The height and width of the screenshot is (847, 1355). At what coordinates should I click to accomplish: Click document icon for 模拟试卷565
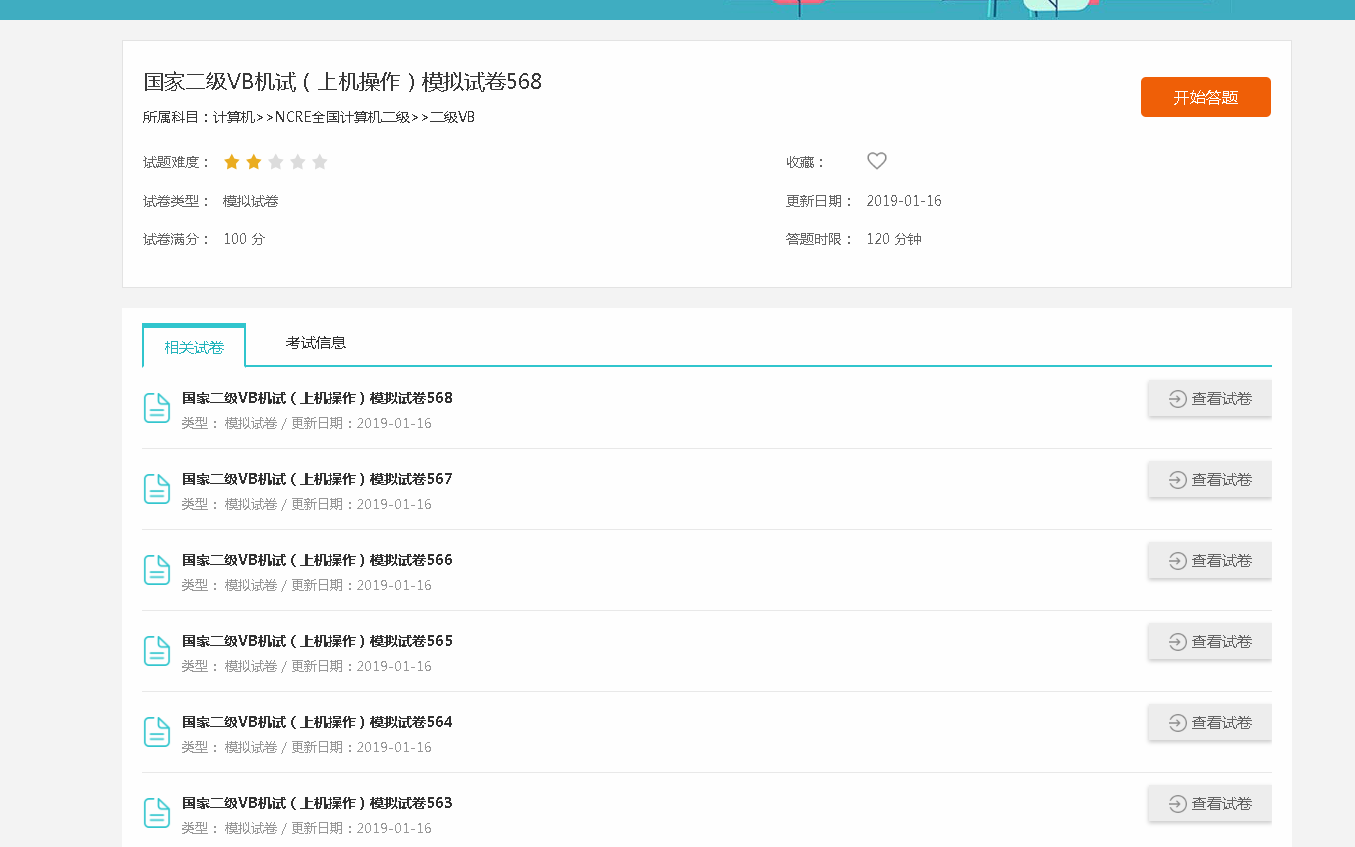[157, 651]
